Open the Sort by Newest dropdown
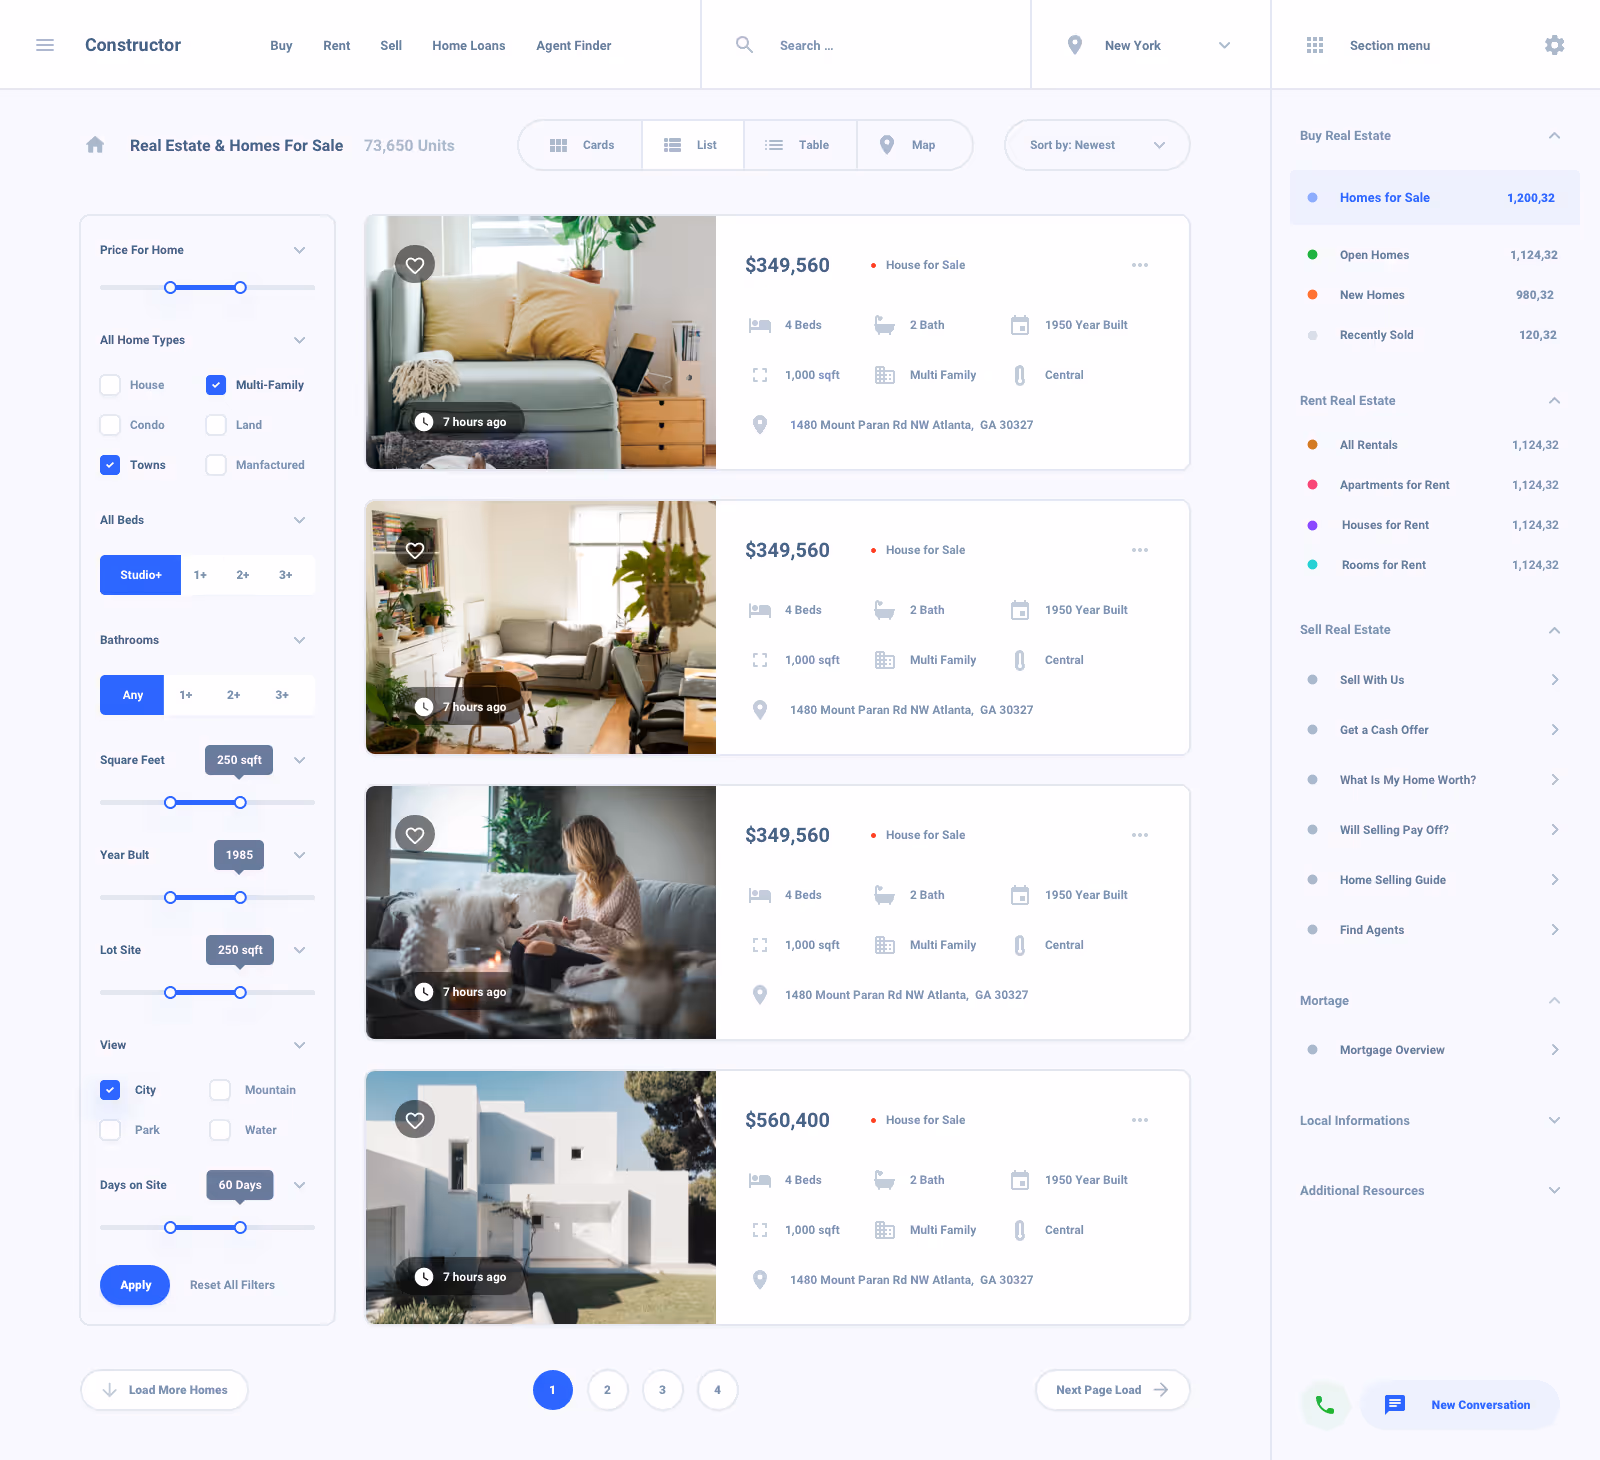The width and height of the screenshot is (1600, 1460). click(1096, 145)
